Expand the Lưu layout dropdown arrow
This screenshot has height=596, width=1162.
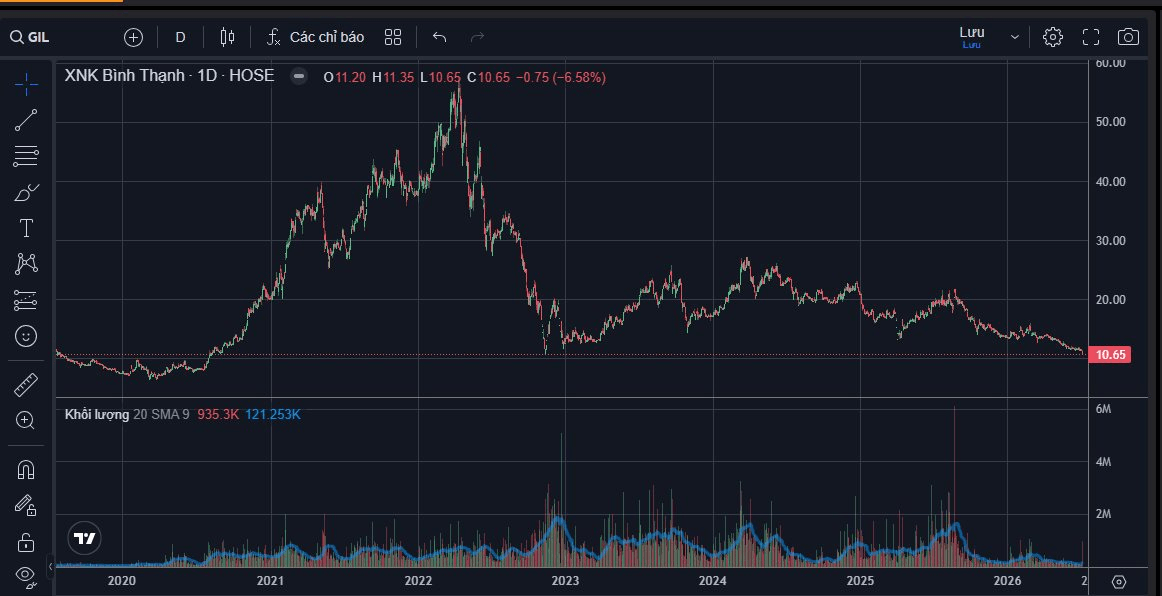coord(1015,37)
